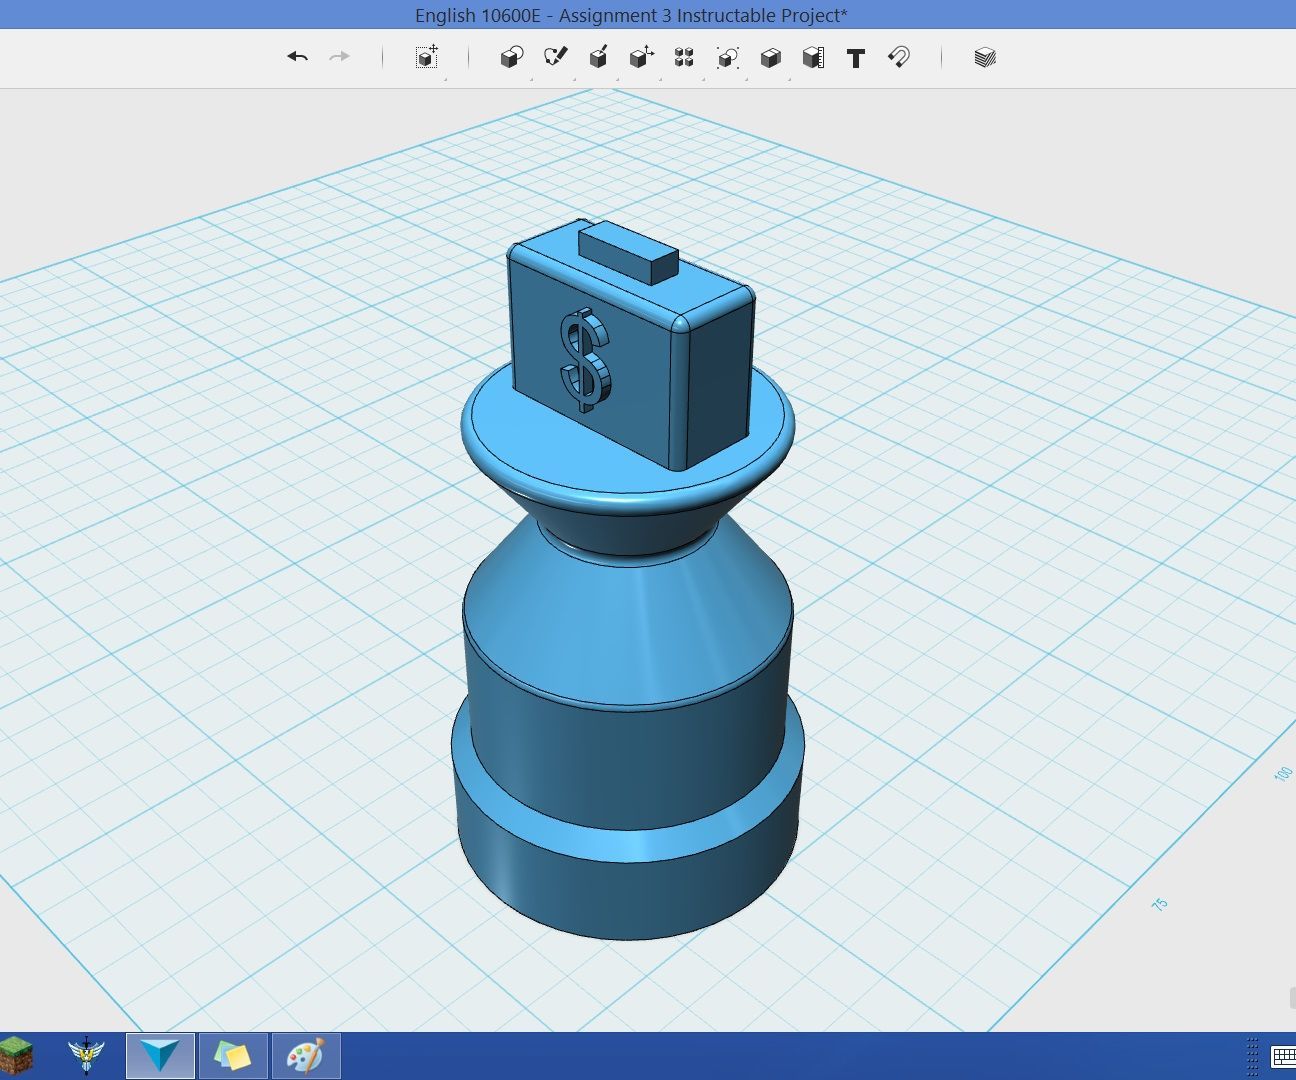Select the Text tool
This screenshot has width=1296, height=1080.
(856, 57)
